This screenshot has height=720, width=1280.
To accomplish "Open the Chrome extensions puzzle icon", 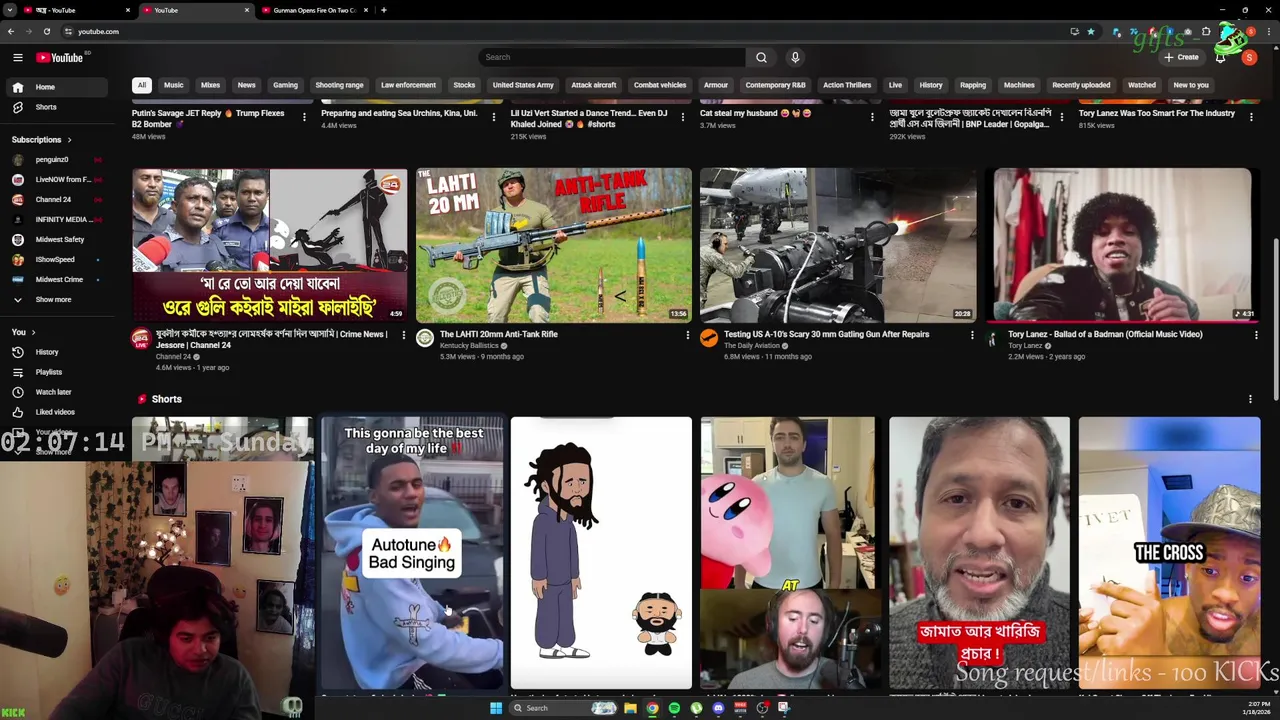I will [1206, 31].
